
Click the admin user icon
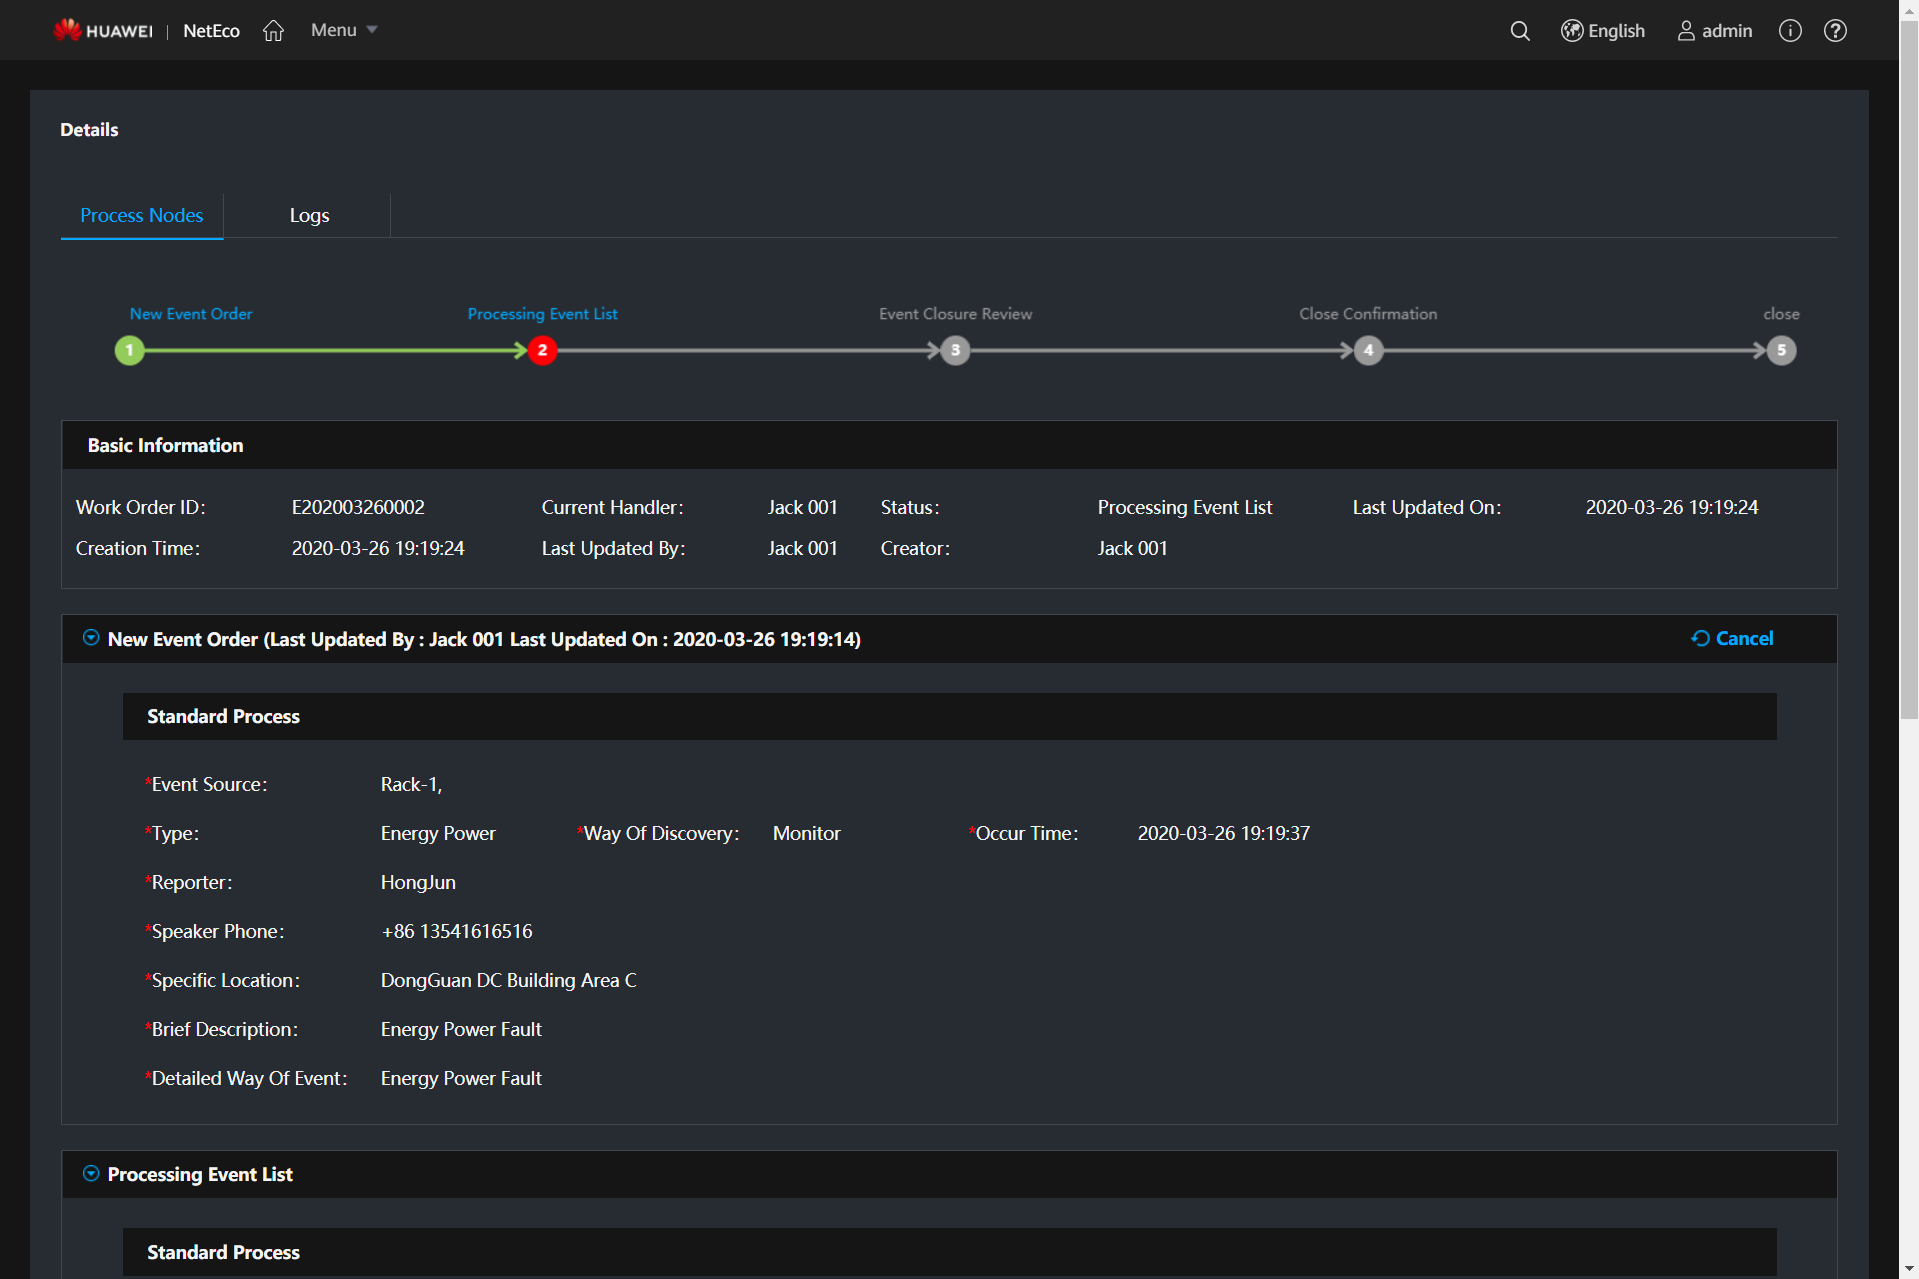point(1686,31)
